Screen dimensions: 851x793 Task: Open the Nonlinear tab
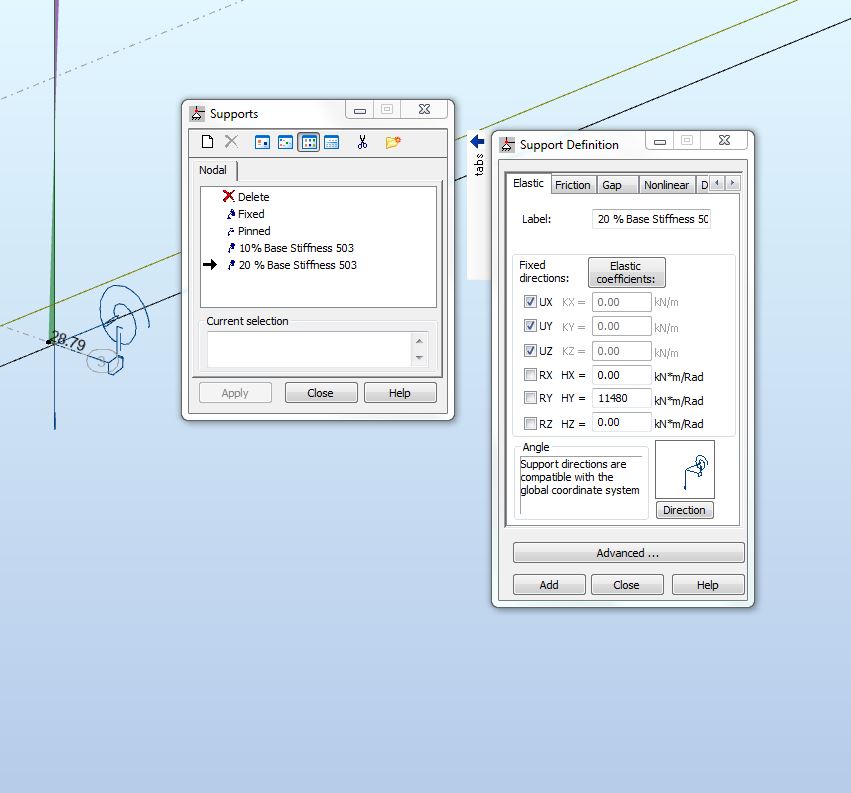pyautogui.click(x=666, y=184)
